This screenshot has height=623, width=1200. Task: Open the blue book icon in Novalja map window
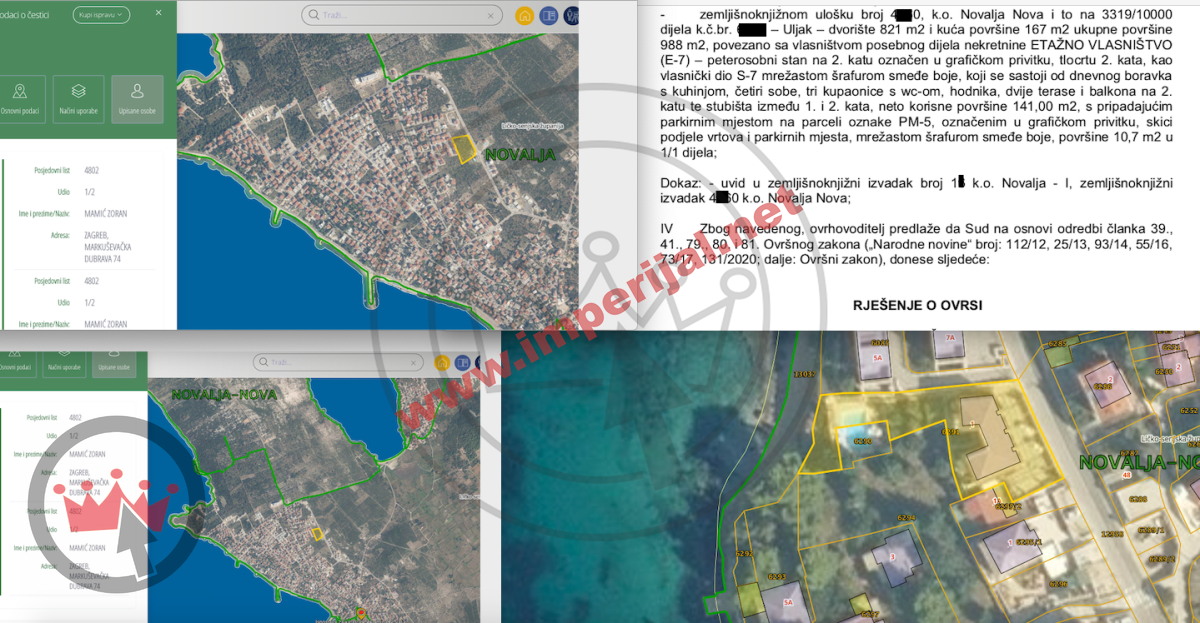coord(547,16)
